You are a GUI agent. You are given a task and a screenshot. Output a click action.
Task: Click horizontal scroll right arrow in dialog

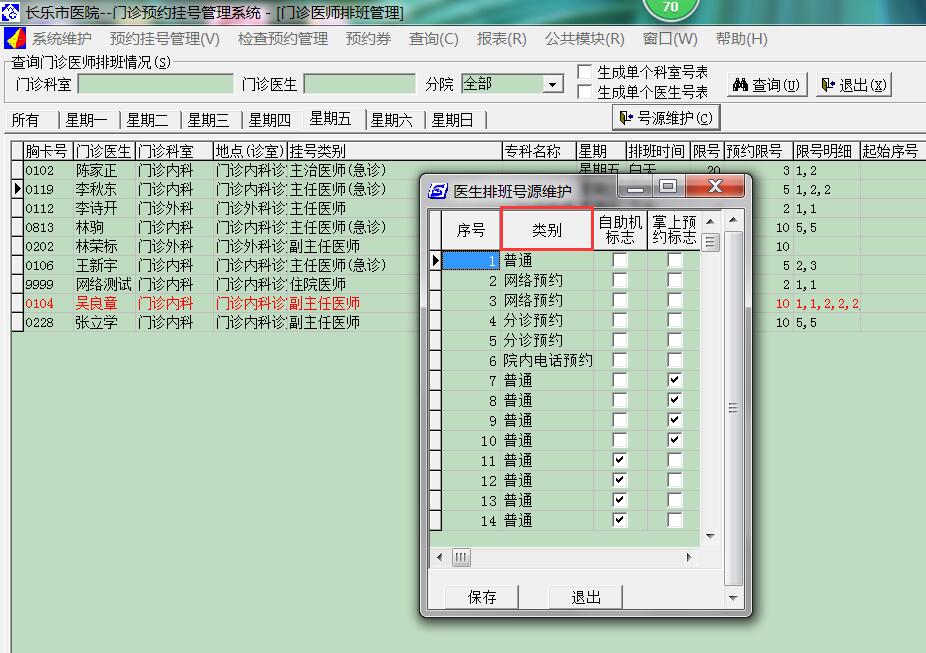click(689, 557)
